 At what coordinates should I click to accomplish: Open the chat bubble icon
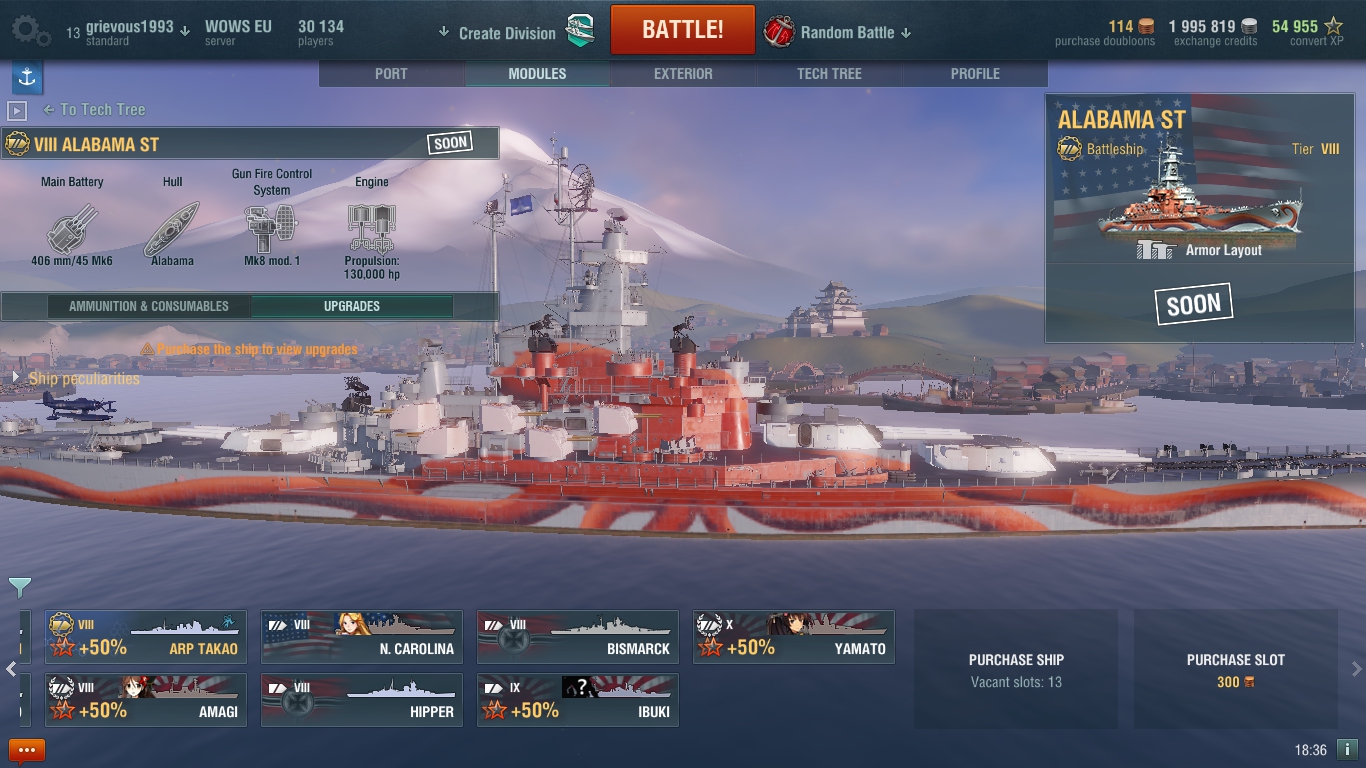pyautogui.click(x=27, y=750)
